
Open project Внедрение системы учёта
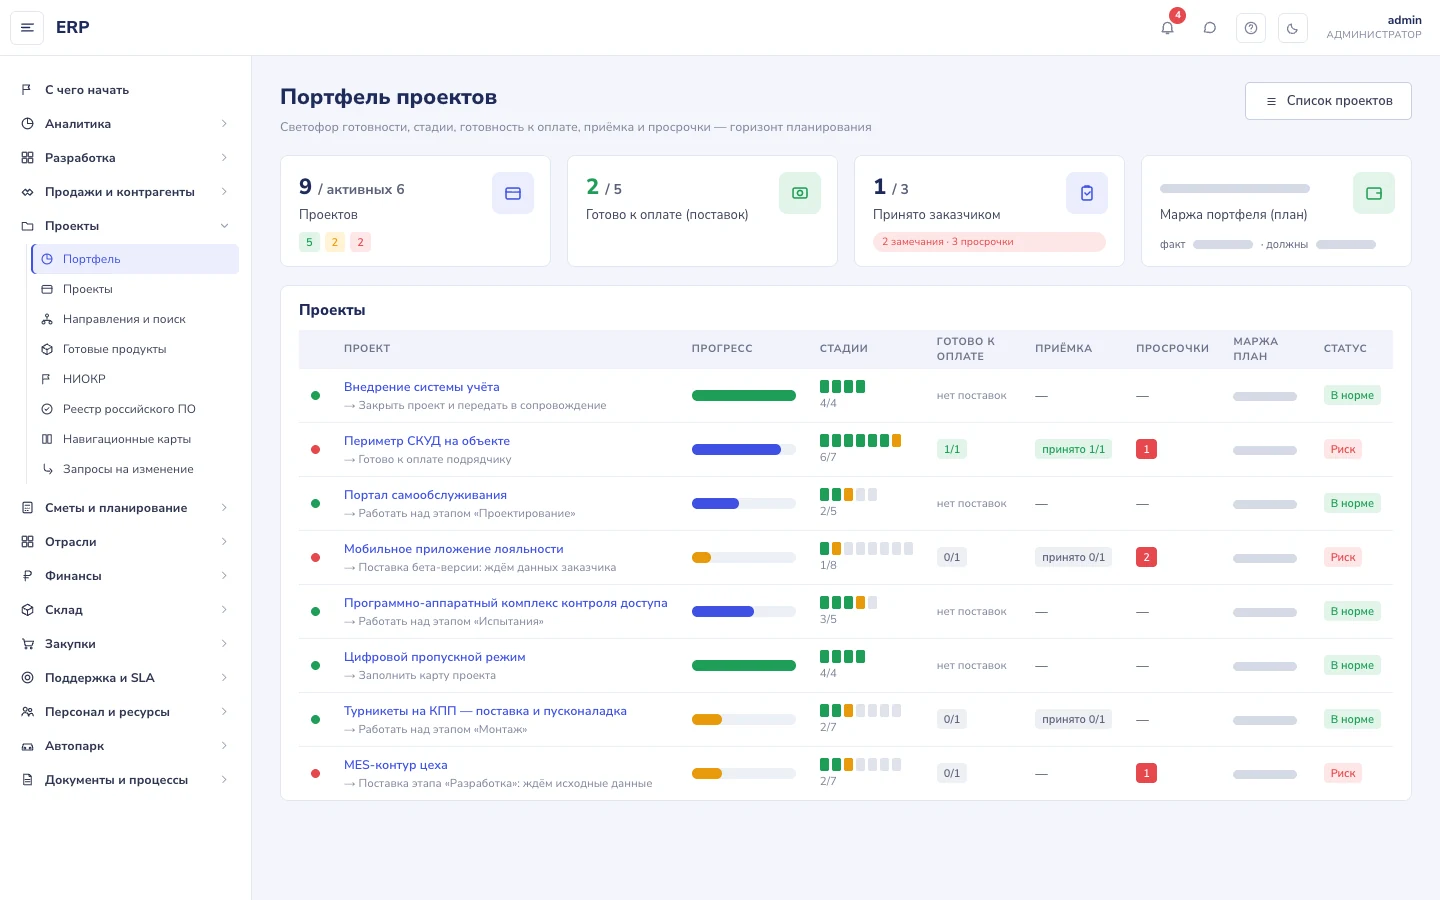pyautogui.click(x=422, y=387)
